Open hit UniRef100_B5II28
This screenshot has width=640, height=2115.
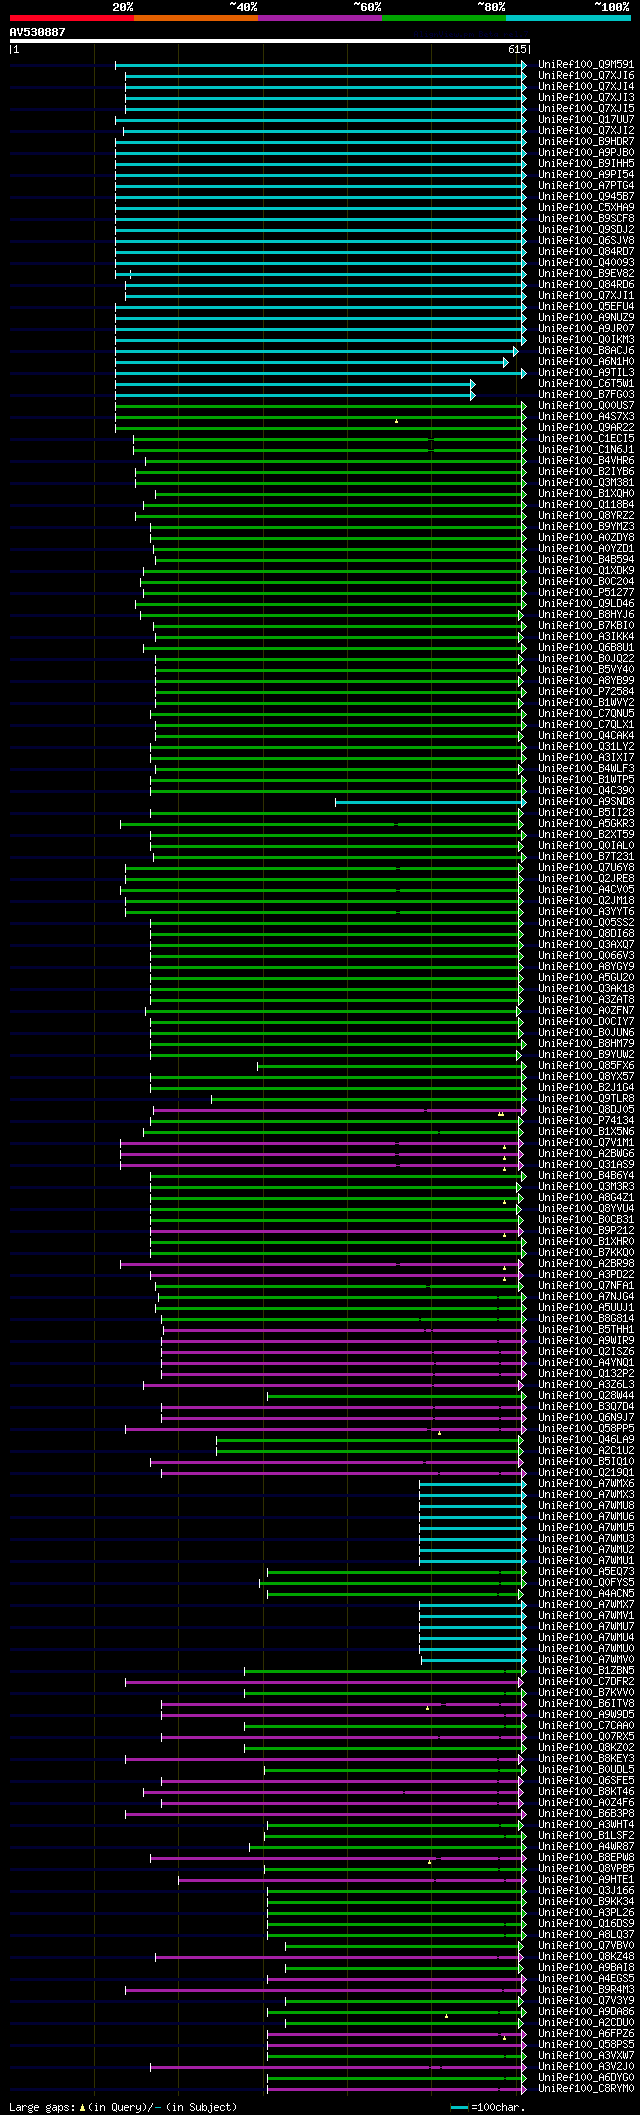[586, 812]
